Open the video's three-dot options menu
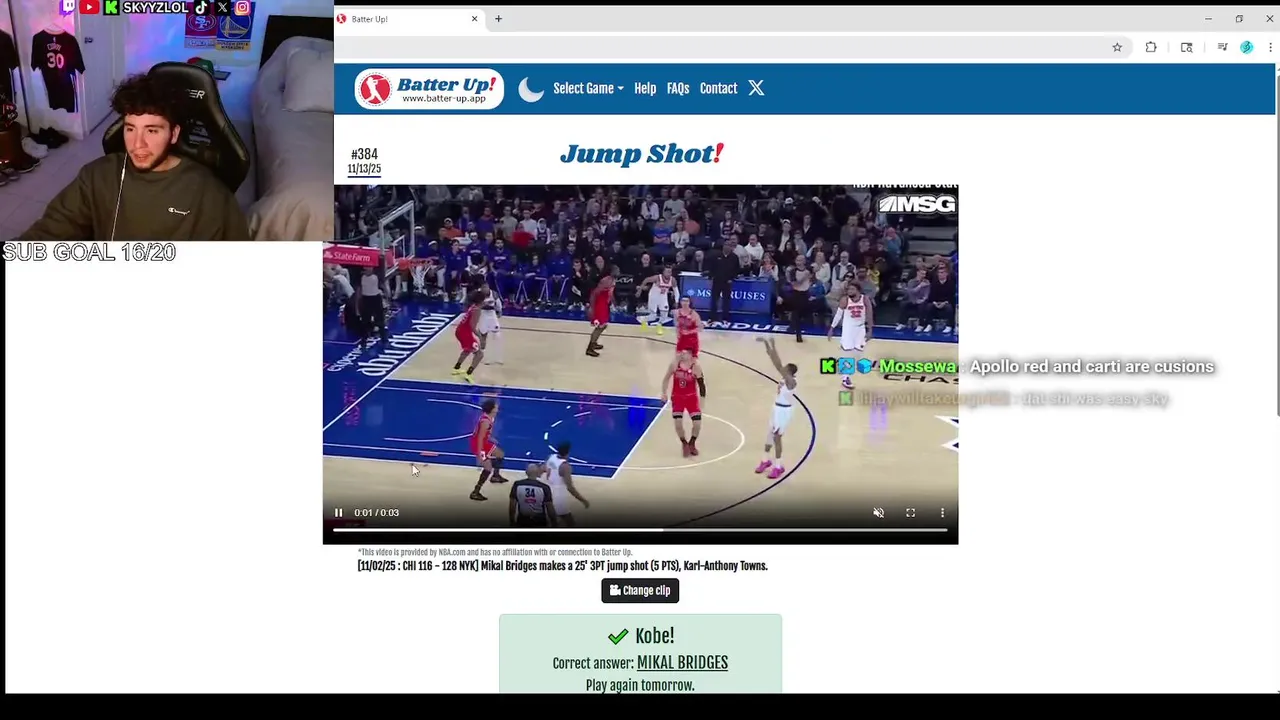 942,513
